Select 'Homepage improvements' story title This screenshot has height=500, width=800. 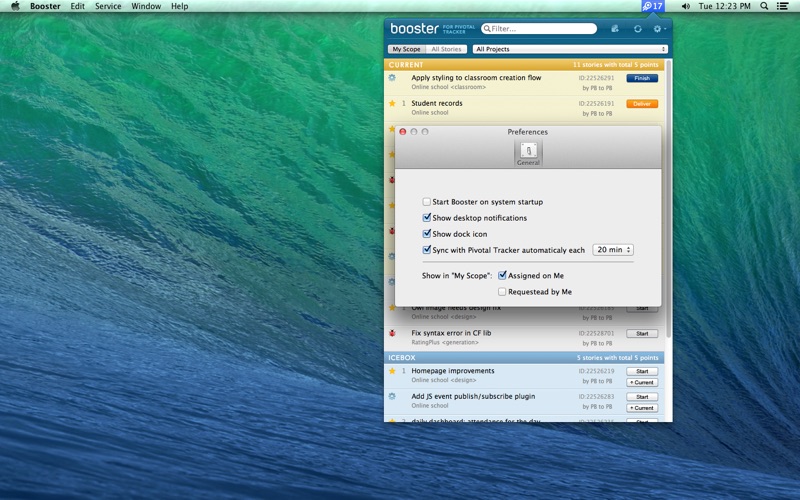[x=453, y=371]
